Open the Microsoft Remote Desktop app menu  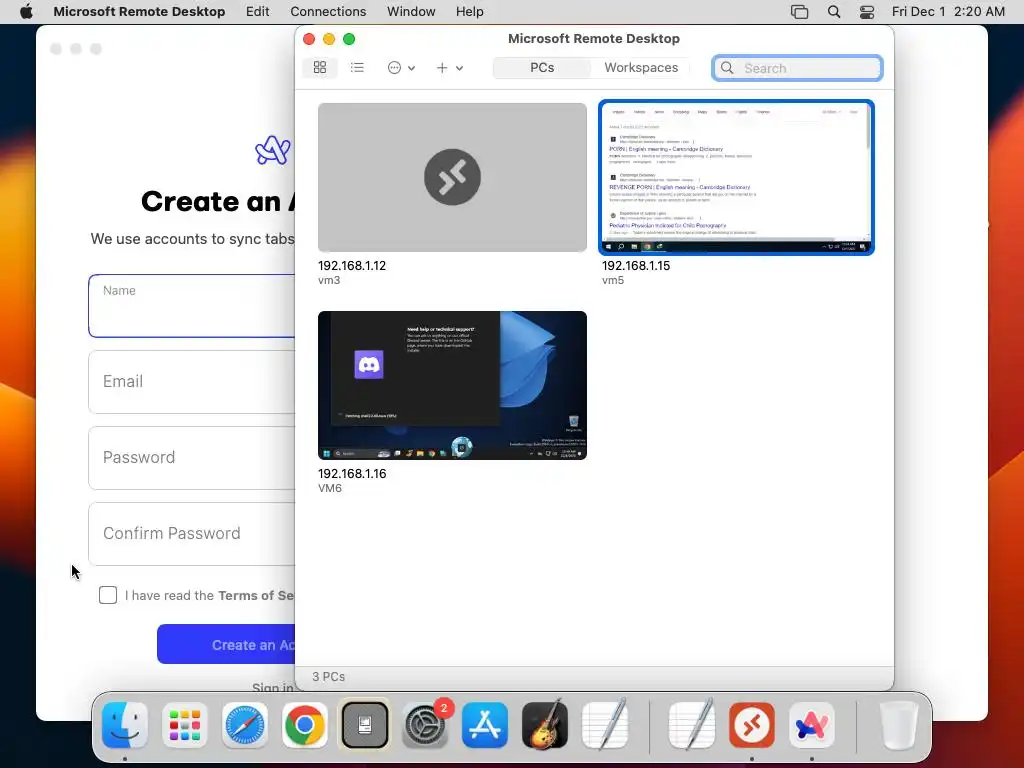pyautogui.click(x=139, y=12)
